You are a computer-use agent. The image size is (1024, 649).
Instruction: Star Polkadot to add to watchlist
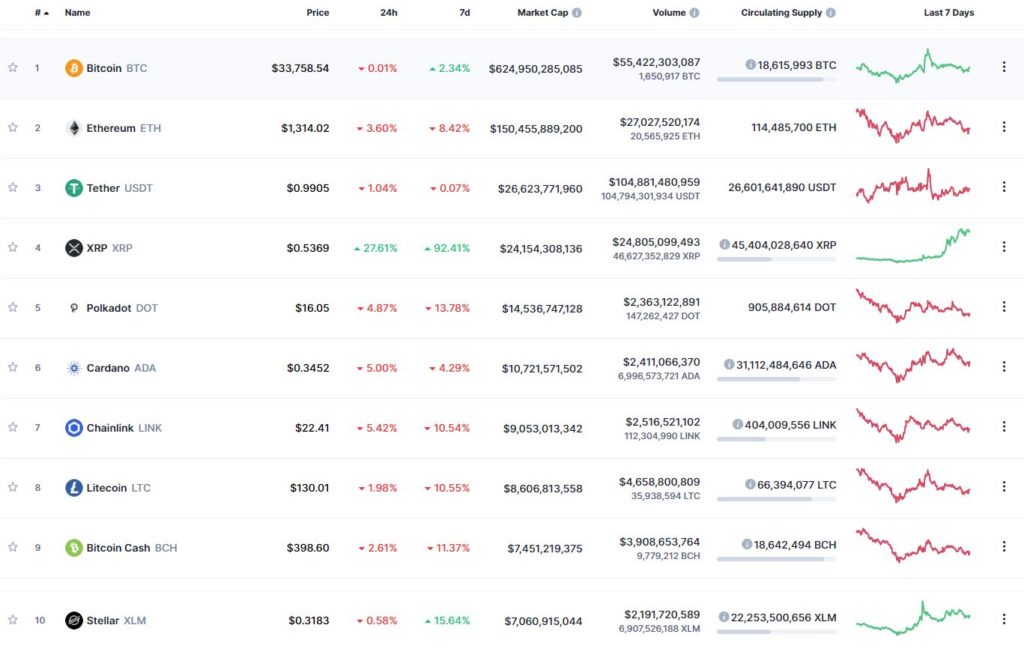tap(12, 307)
